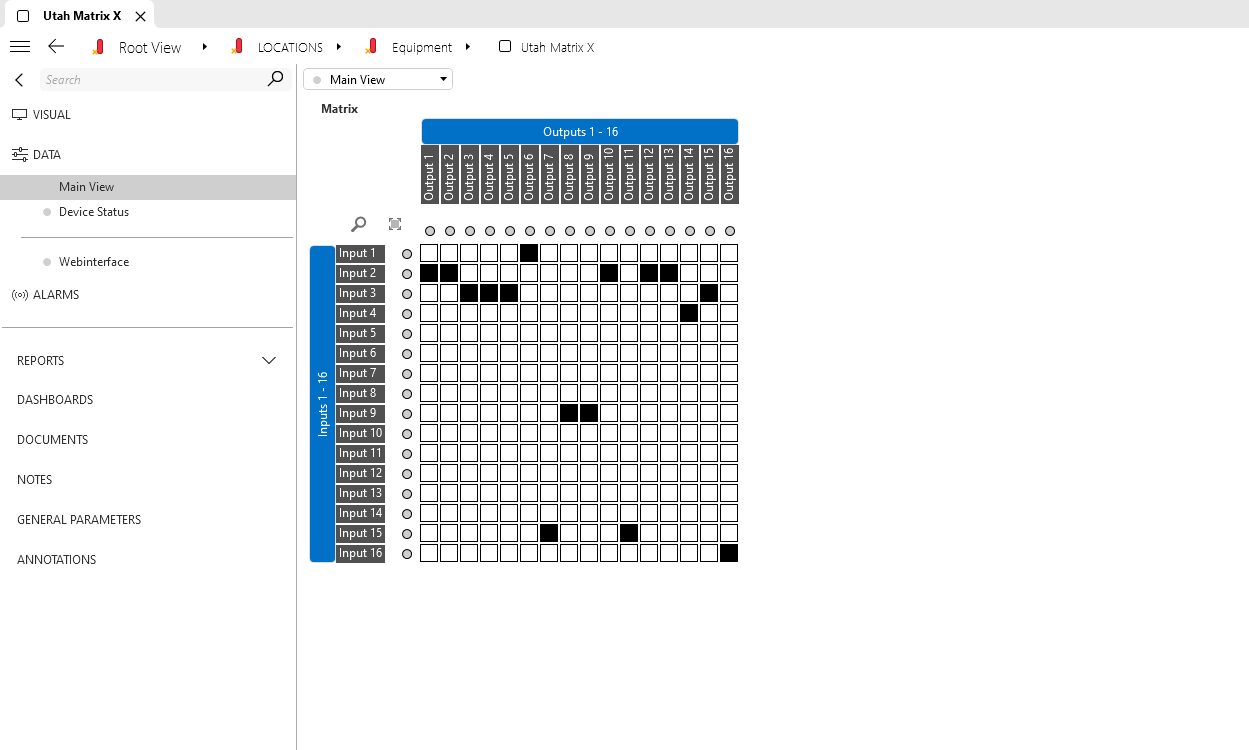Open GENERAL PARAMETERS section
1249x750 pixels.
click(x=79, y=520)
